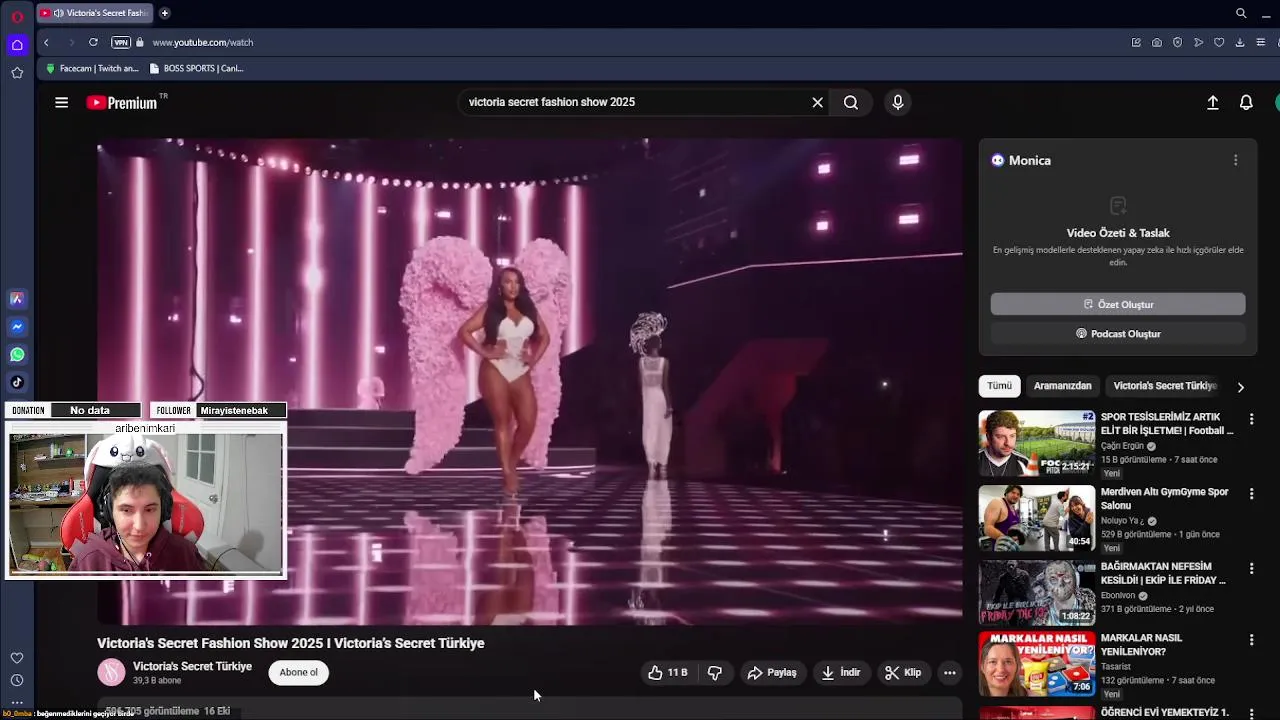The image size is (1280, 720).
Task: Clear the search query with X
Action: (817, 102)
